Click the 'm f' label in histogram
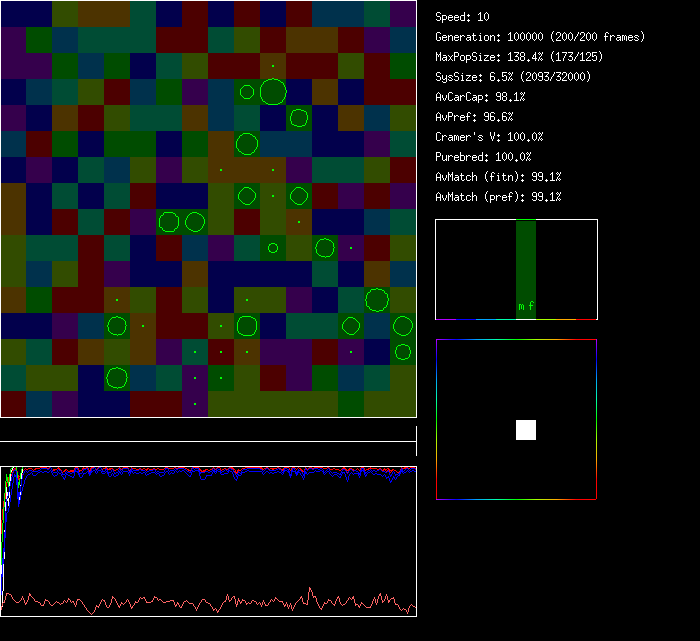Screen dimensions: 700x641 [526, 307]
